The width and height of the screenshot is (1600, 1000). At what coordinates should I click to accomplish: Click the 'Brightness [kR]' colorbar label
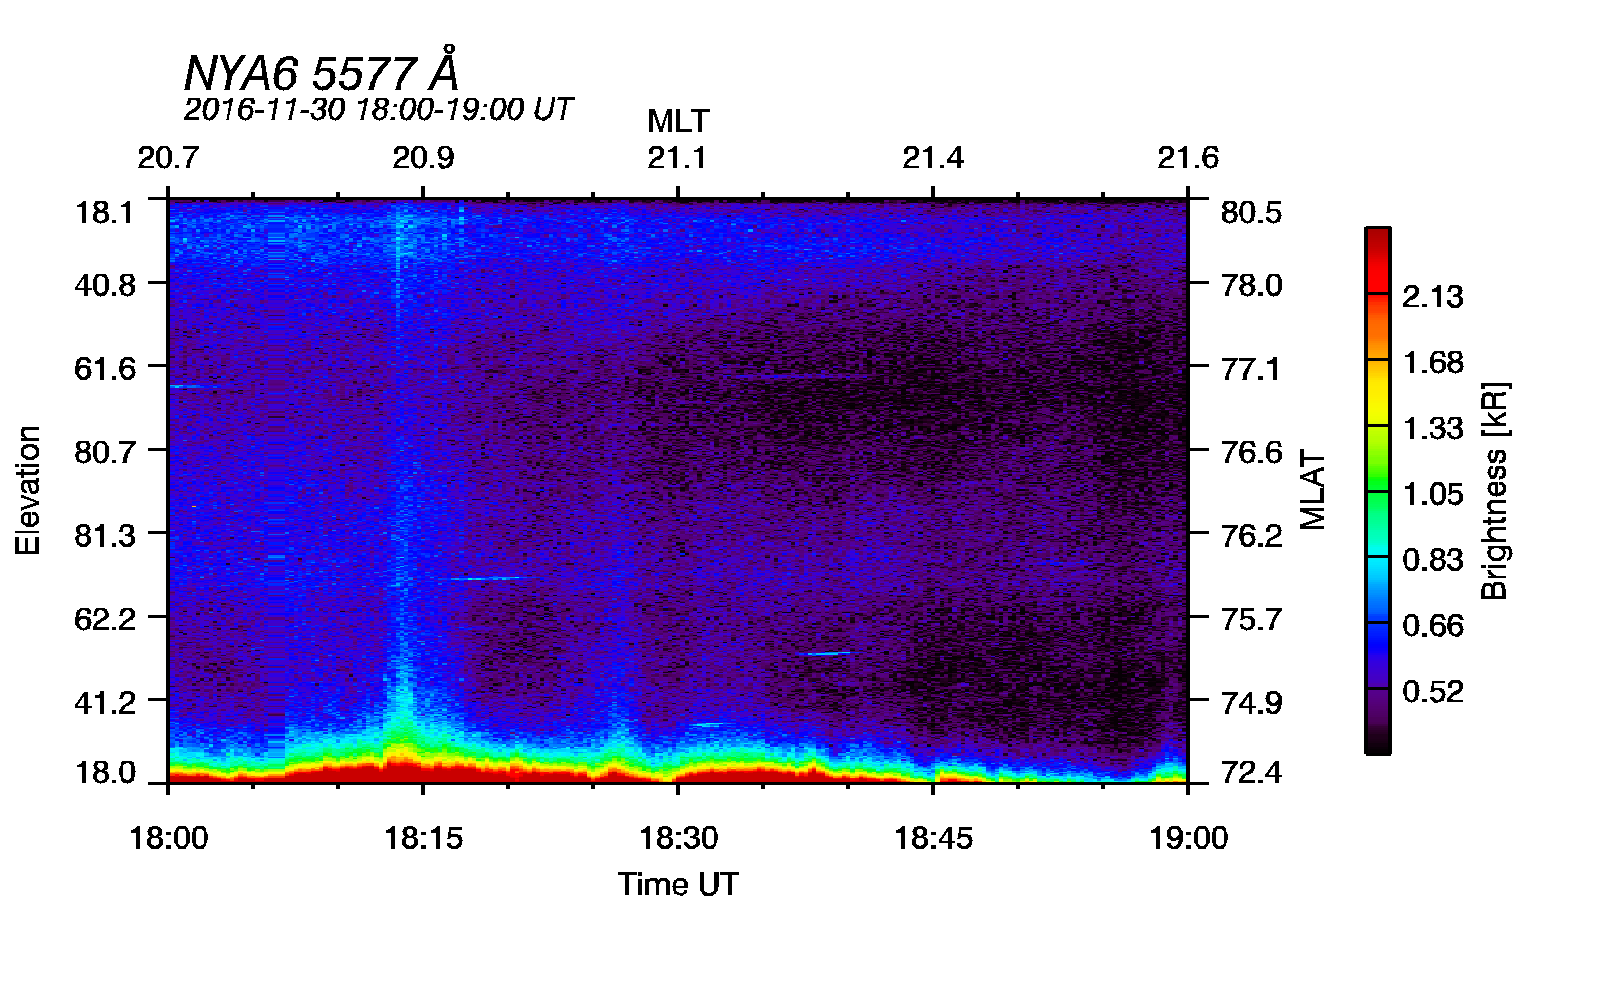1494,490
